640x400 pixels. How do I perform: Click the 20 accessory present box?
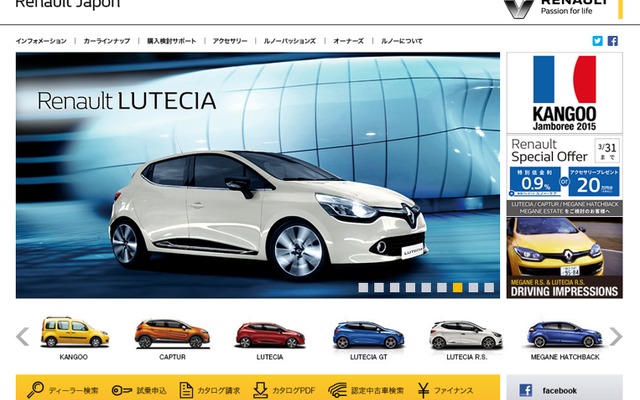click(x=594, y=182)
